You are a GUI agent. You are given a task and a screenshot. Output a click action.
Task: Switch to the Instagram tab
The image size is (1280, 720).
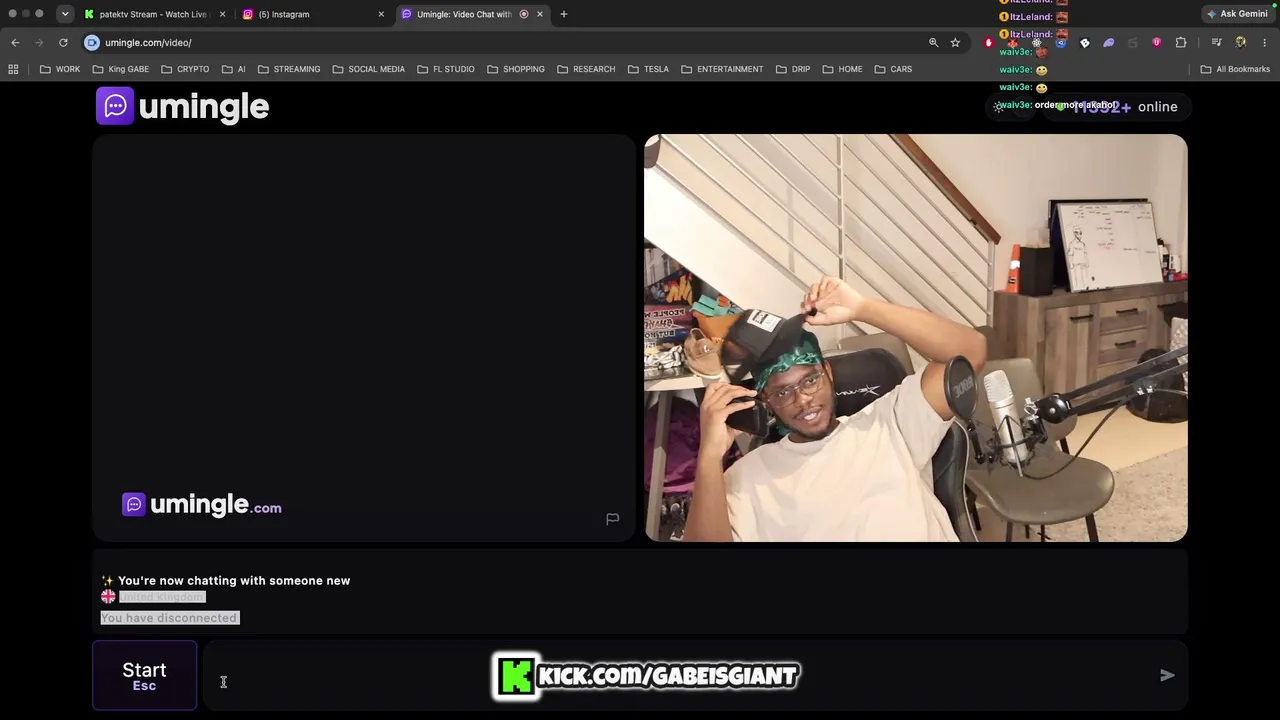(x=313, y=14)
